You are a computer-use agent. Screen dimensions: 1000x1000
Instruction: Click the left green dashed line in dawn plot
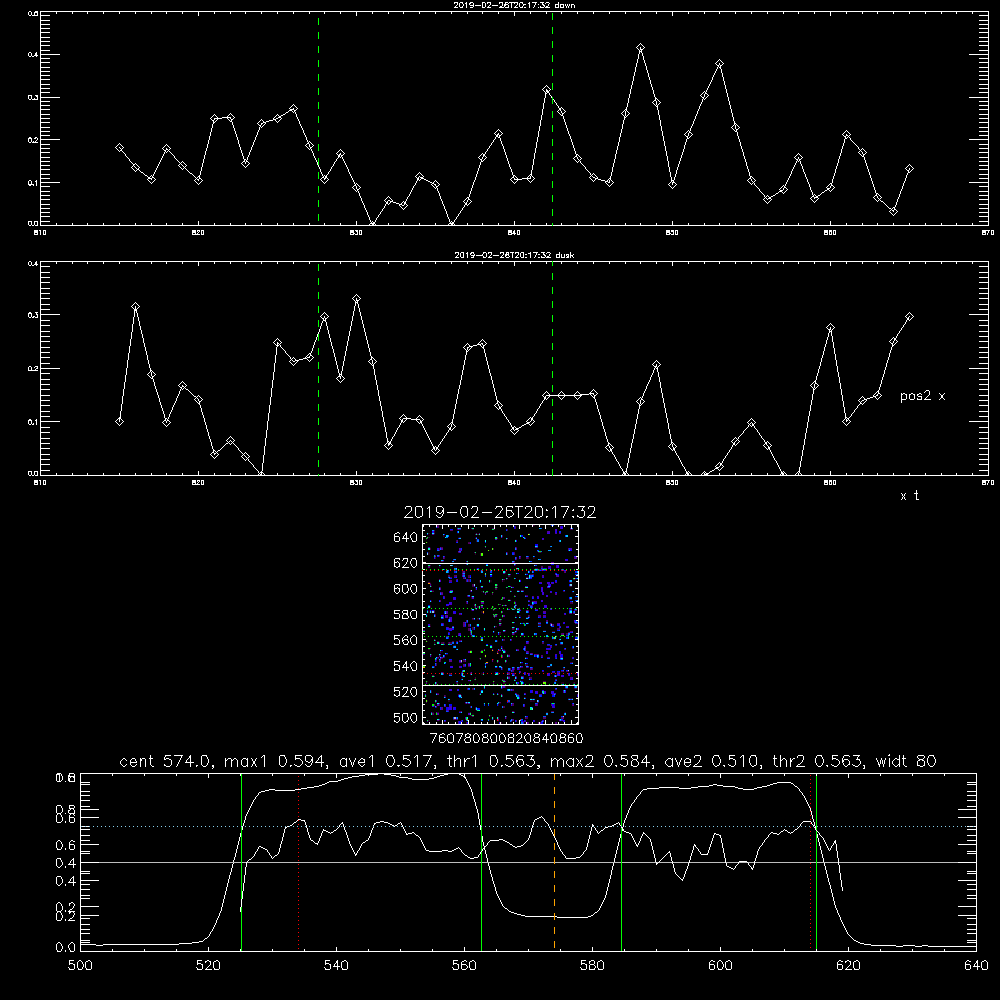click(x=318, y=118)
